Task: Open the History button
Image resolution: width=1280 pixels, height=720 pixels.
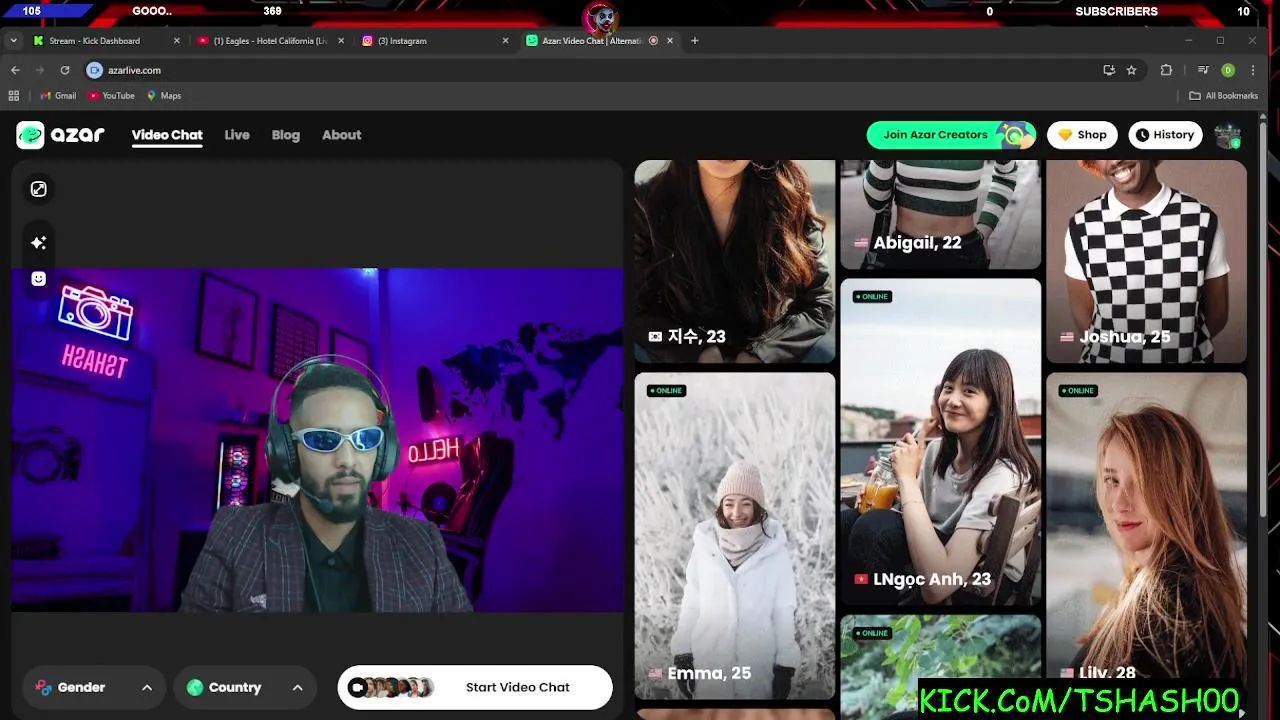Action: [x=1166, y=135]
